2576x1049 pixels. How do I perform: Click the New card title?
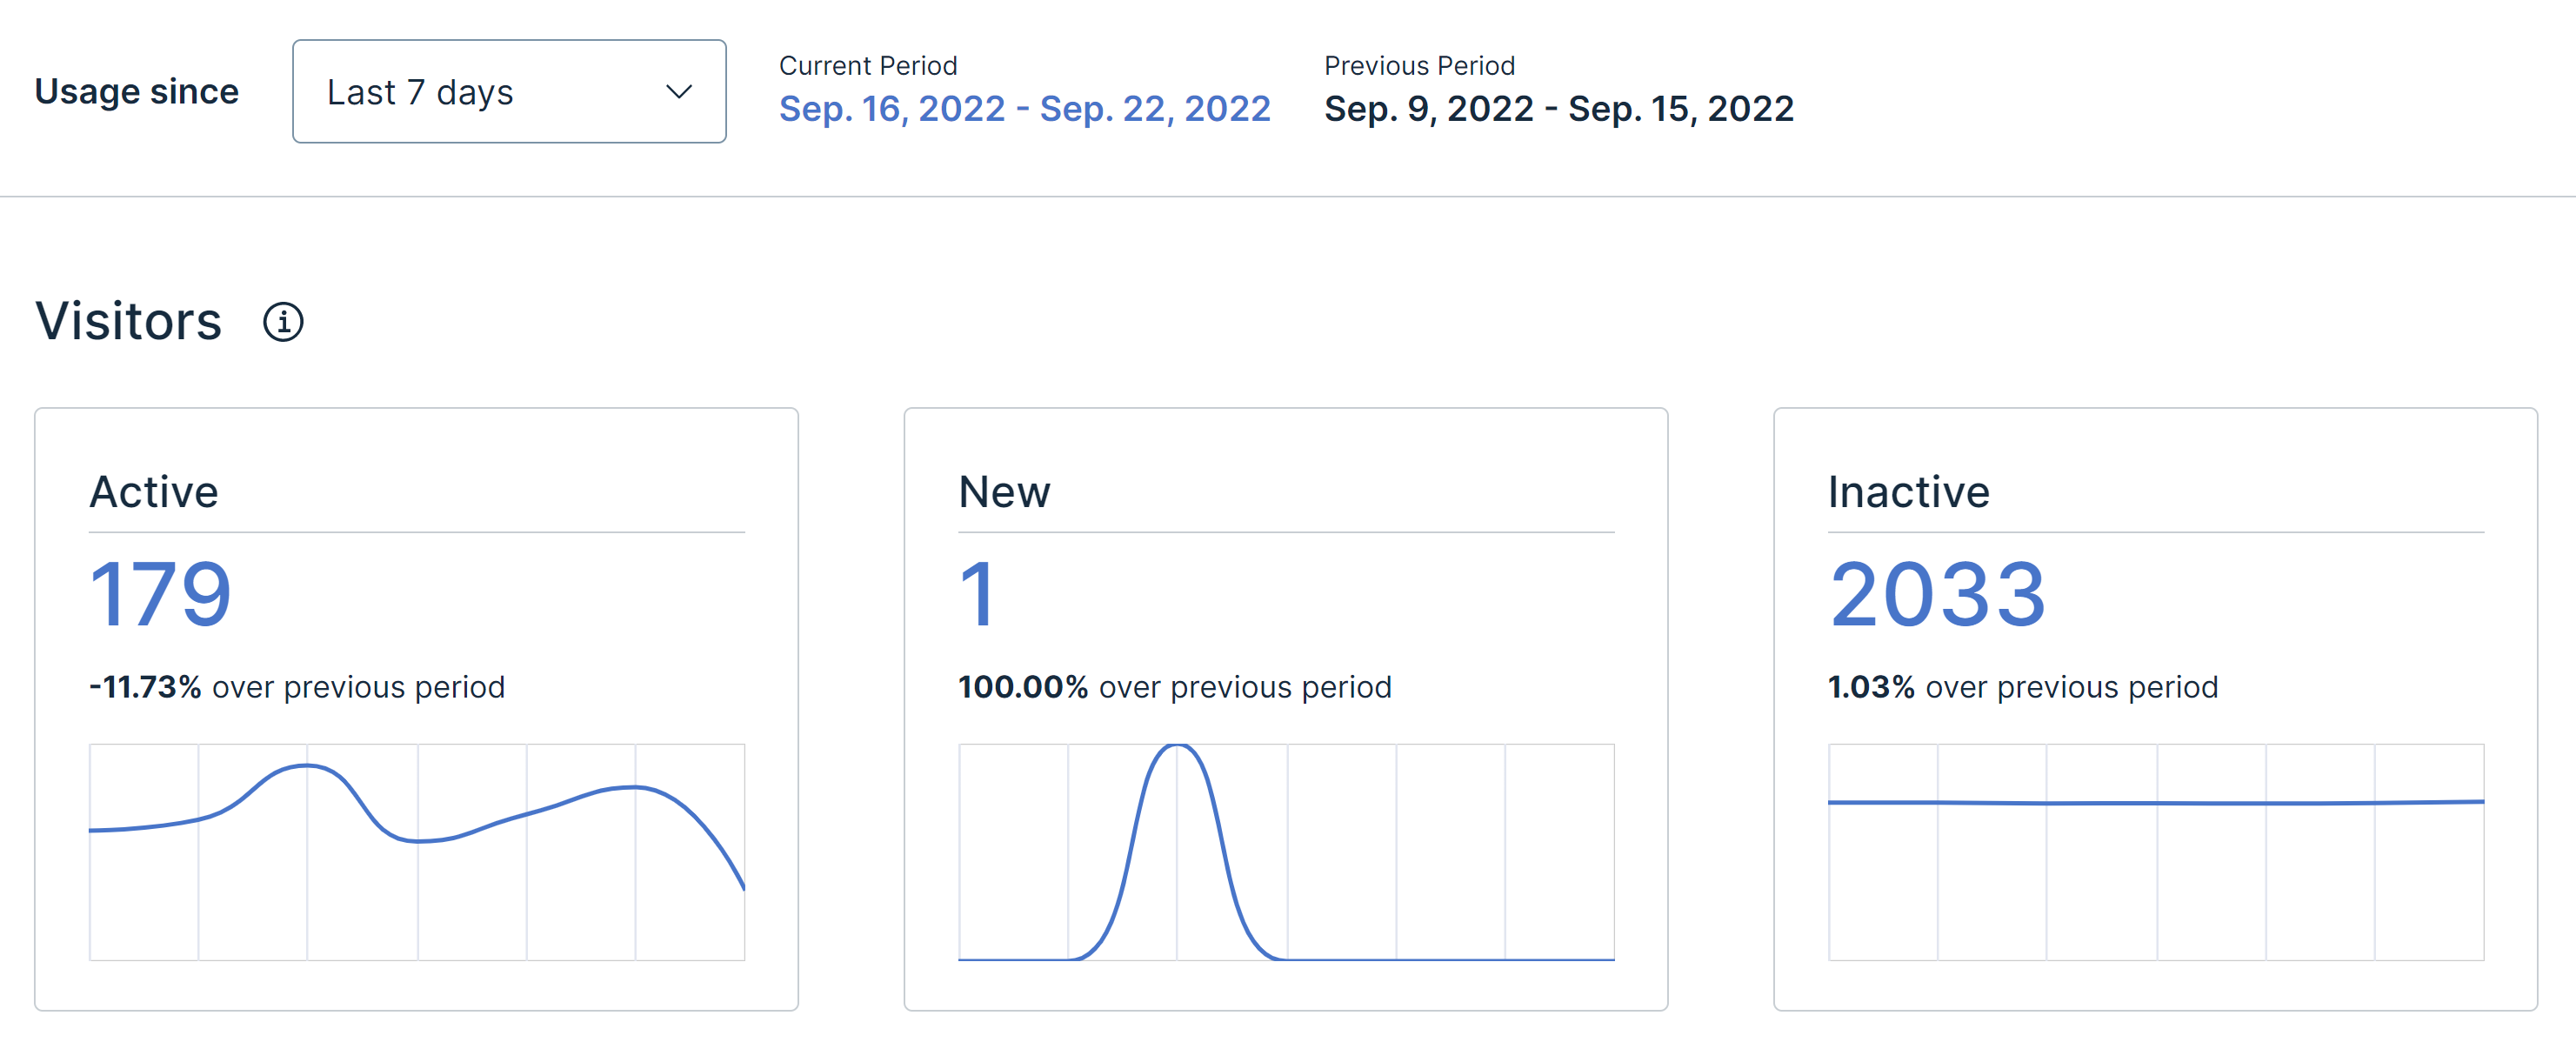[1004, 492]
